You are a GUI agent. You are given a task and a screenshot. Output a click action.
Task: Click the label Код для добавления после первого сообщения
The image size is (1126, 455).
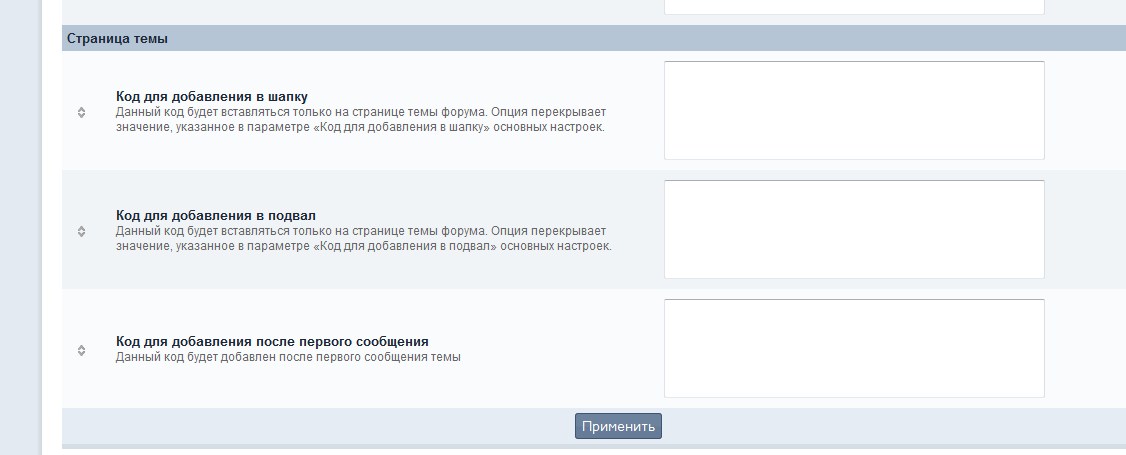(272, 342)
